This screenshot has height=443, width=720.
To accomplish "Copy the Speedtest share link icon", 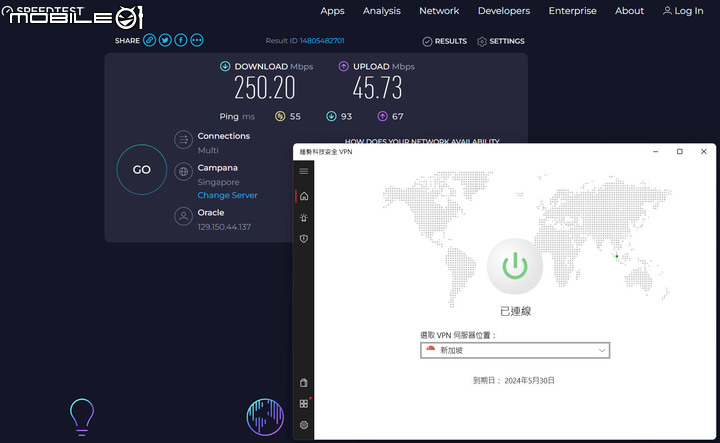I will [x=149, y=40].
